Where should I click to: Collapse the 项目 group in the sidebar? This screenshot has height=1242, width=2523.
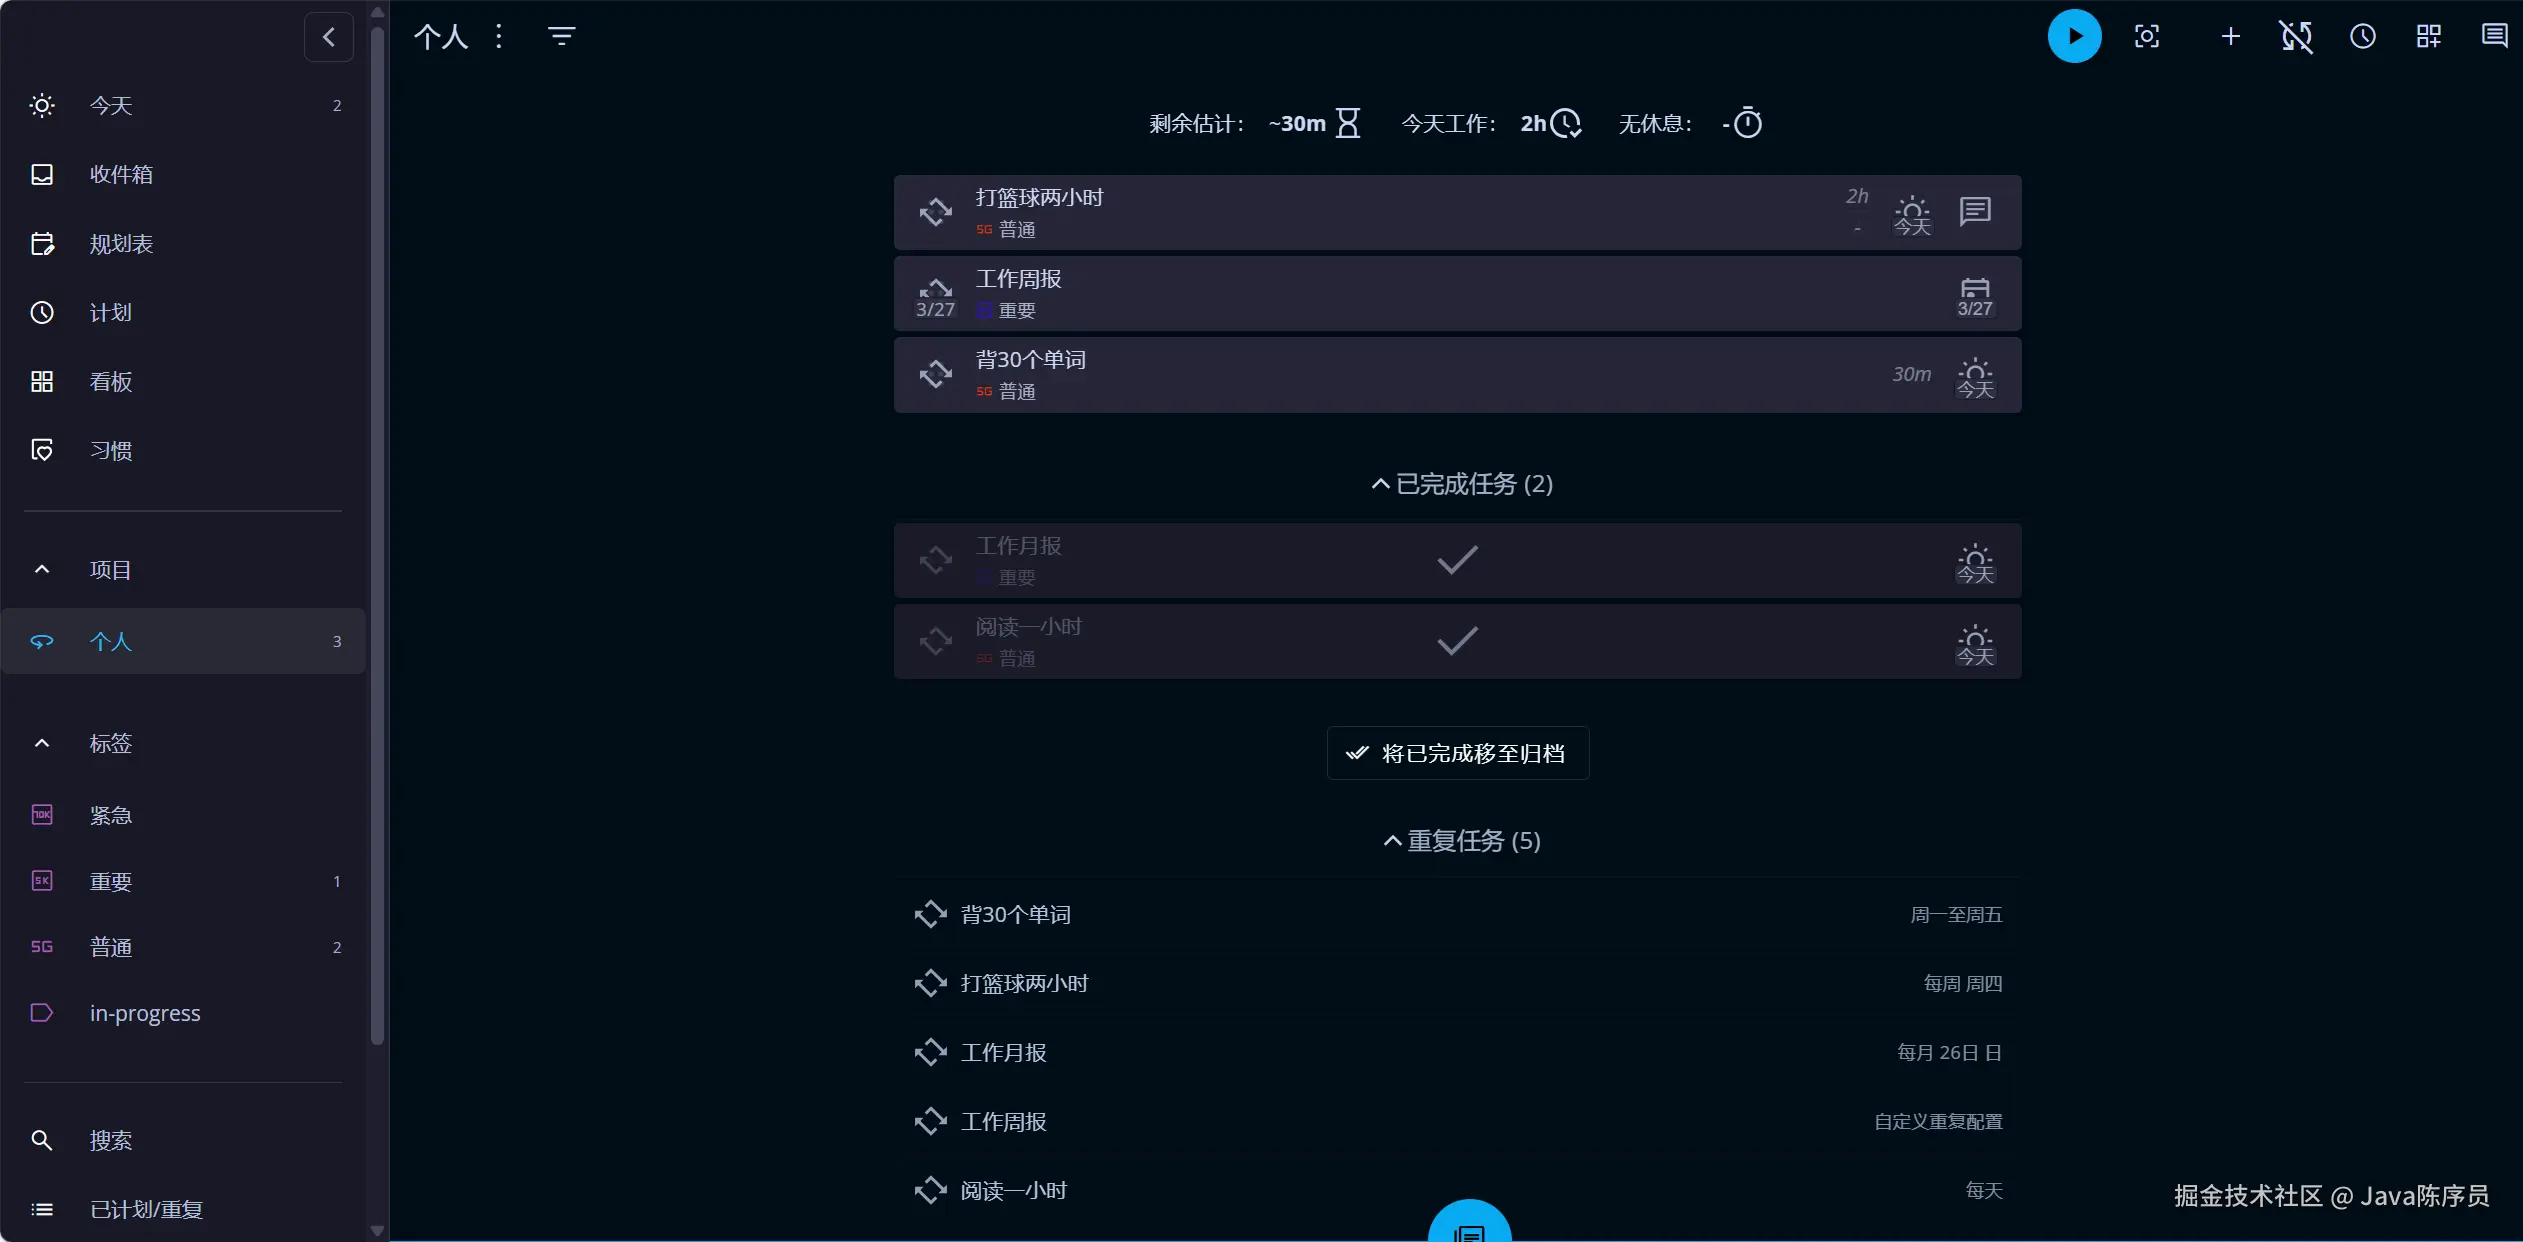(42, 570)
